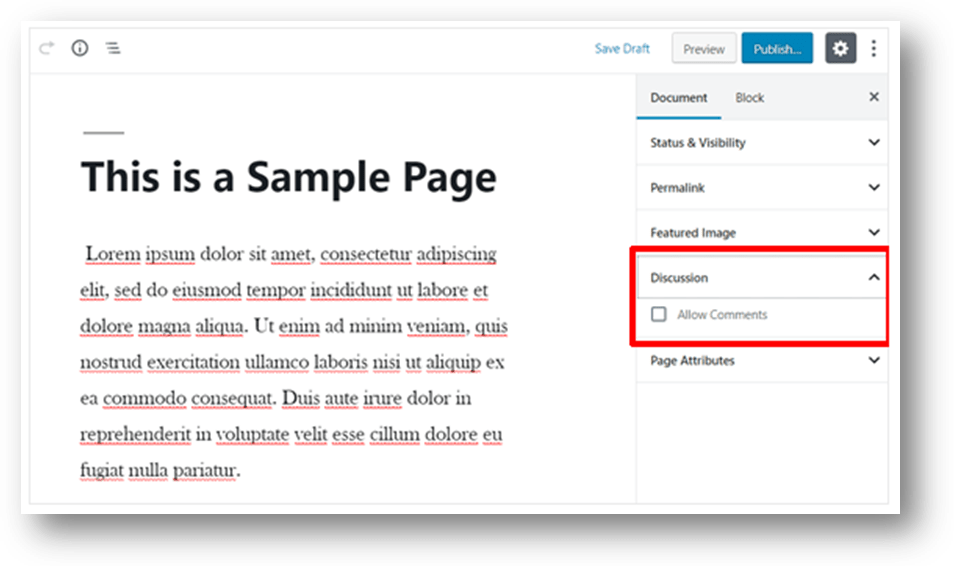Viewport: 954px width, 566px height.
Task: Switch to the Document tab
Action: (678, 97)
